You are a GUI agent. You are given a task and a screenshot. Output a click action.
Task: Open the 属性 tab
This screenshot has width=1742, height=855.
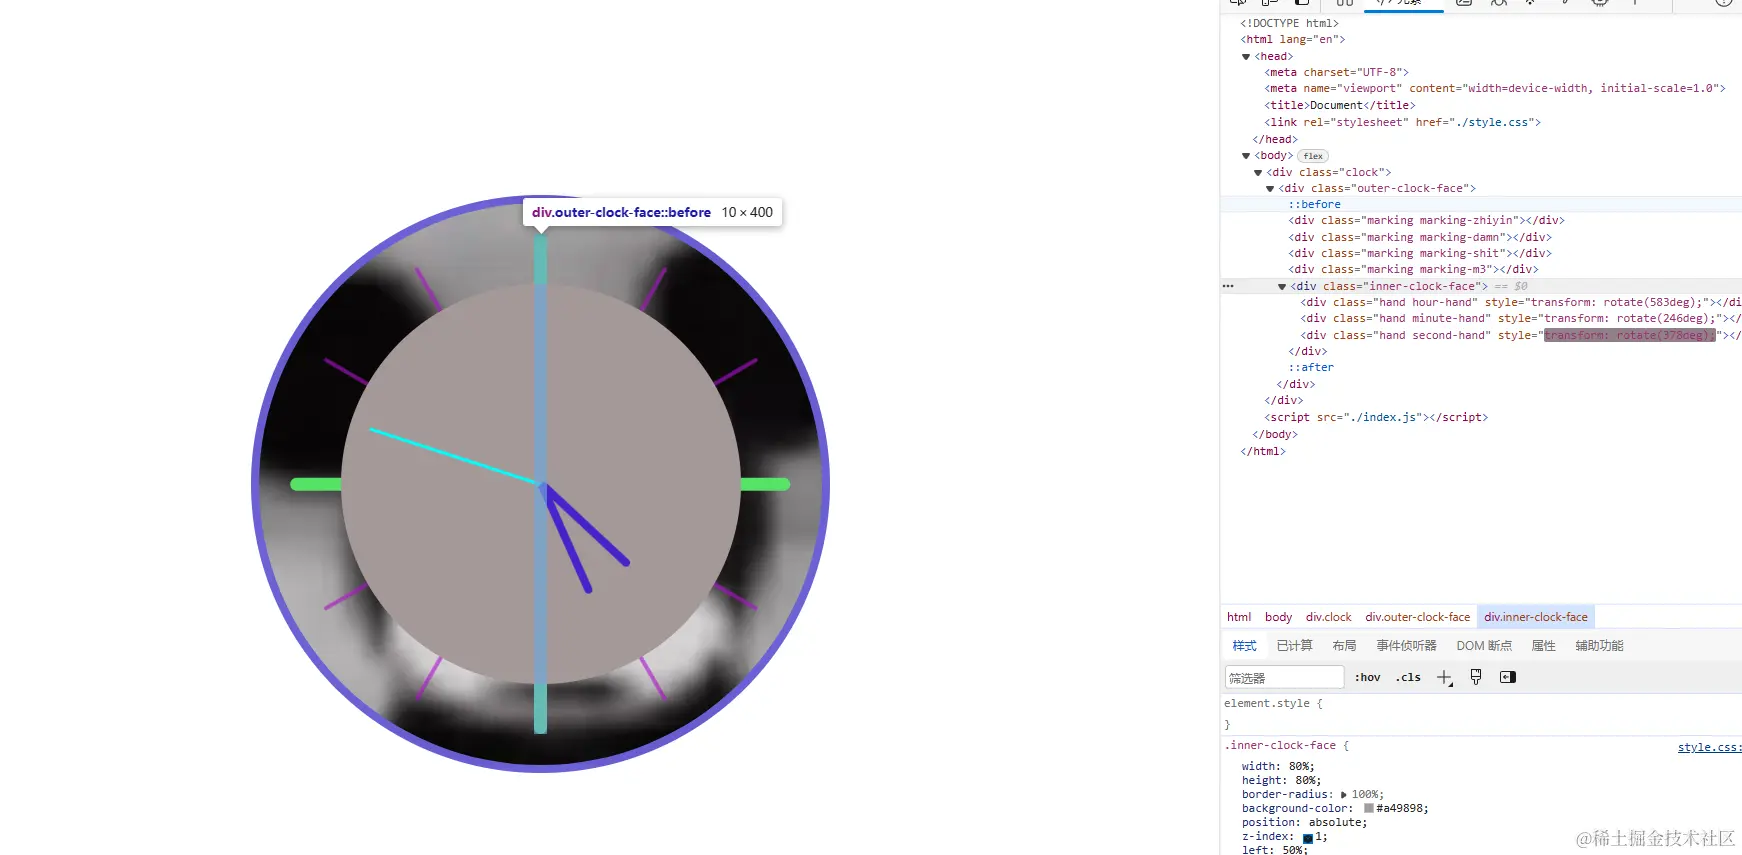coord(1543,646)
